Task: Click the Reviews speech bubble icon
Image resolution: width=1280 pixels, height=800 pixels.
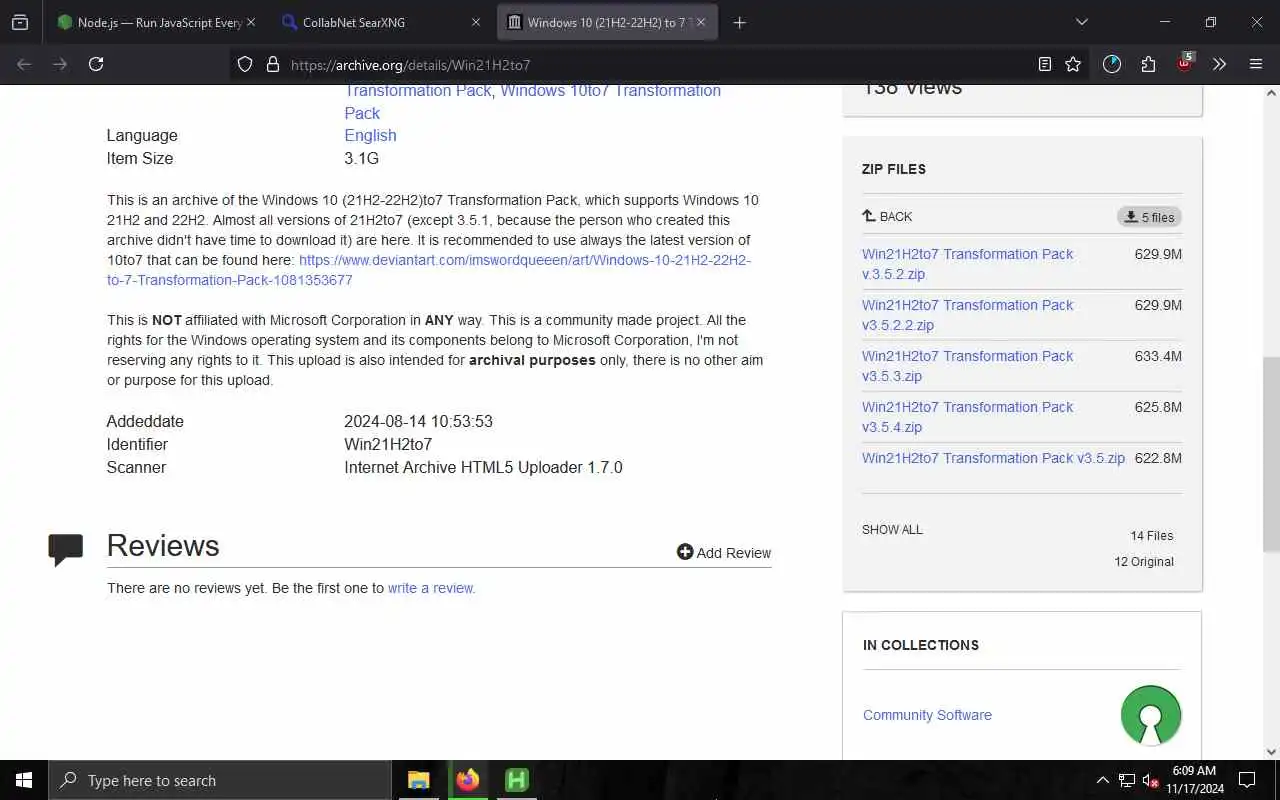Action: [x=66, y=549]
